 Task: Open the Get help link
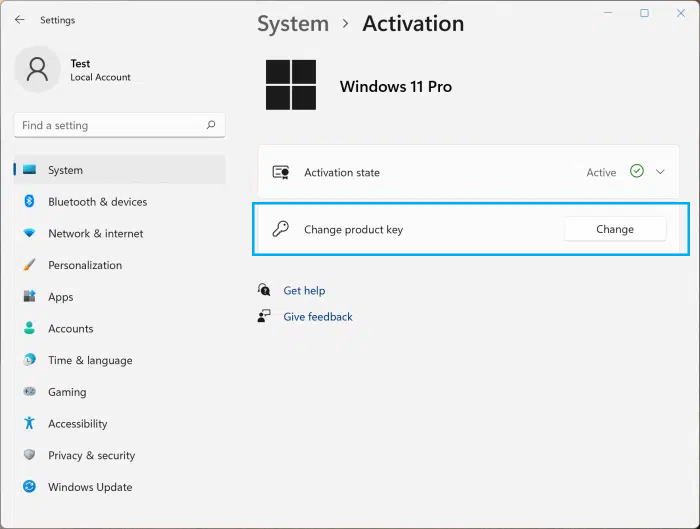tap(304, 291)
